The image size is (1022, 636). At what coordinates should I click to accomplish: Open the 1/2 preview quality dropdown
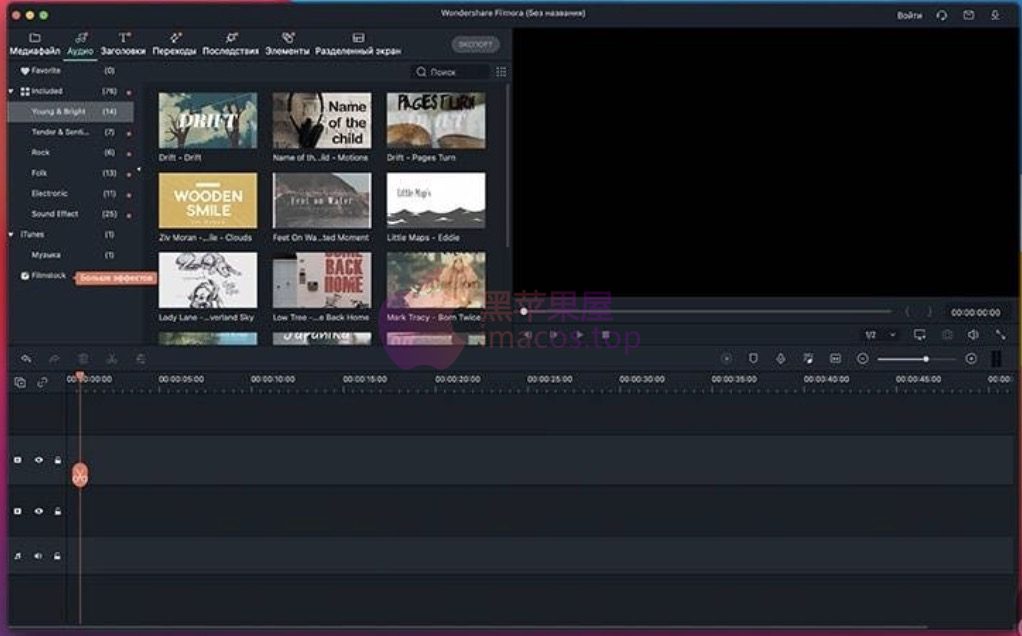[x=880, y=335]
